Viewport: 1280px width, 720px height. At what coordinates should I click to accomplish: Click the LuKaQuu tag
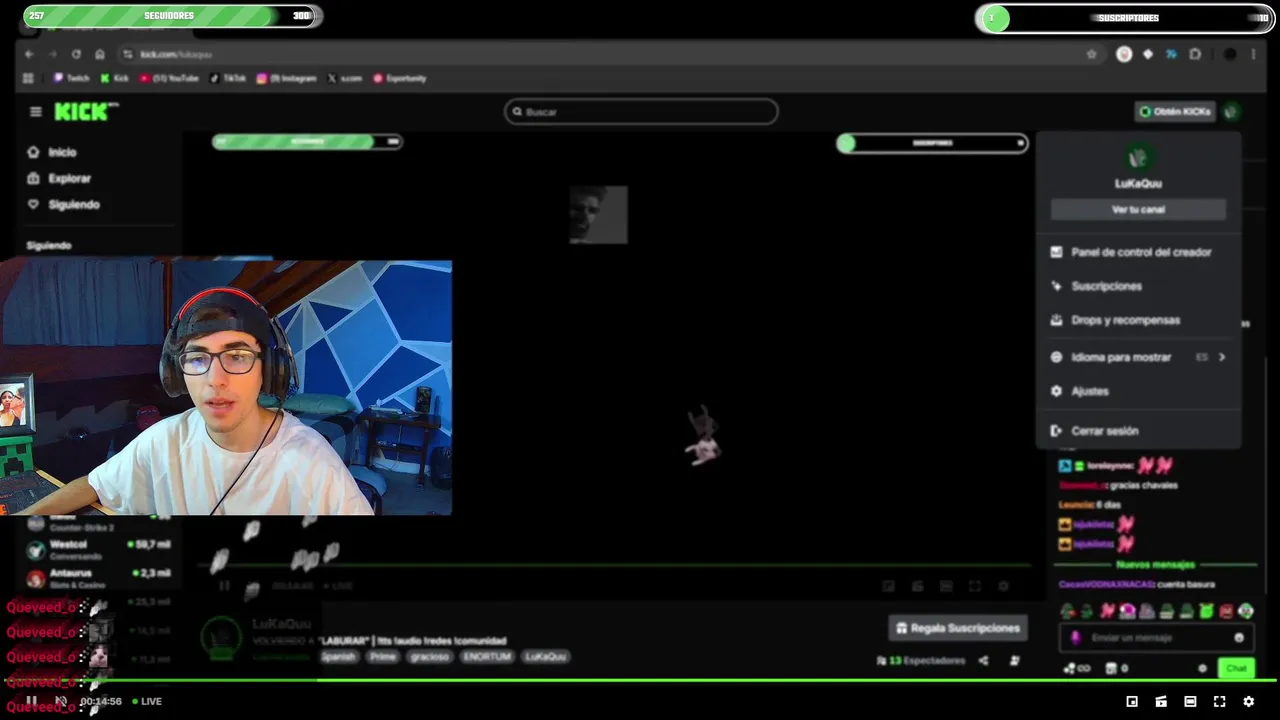[546, 657]
